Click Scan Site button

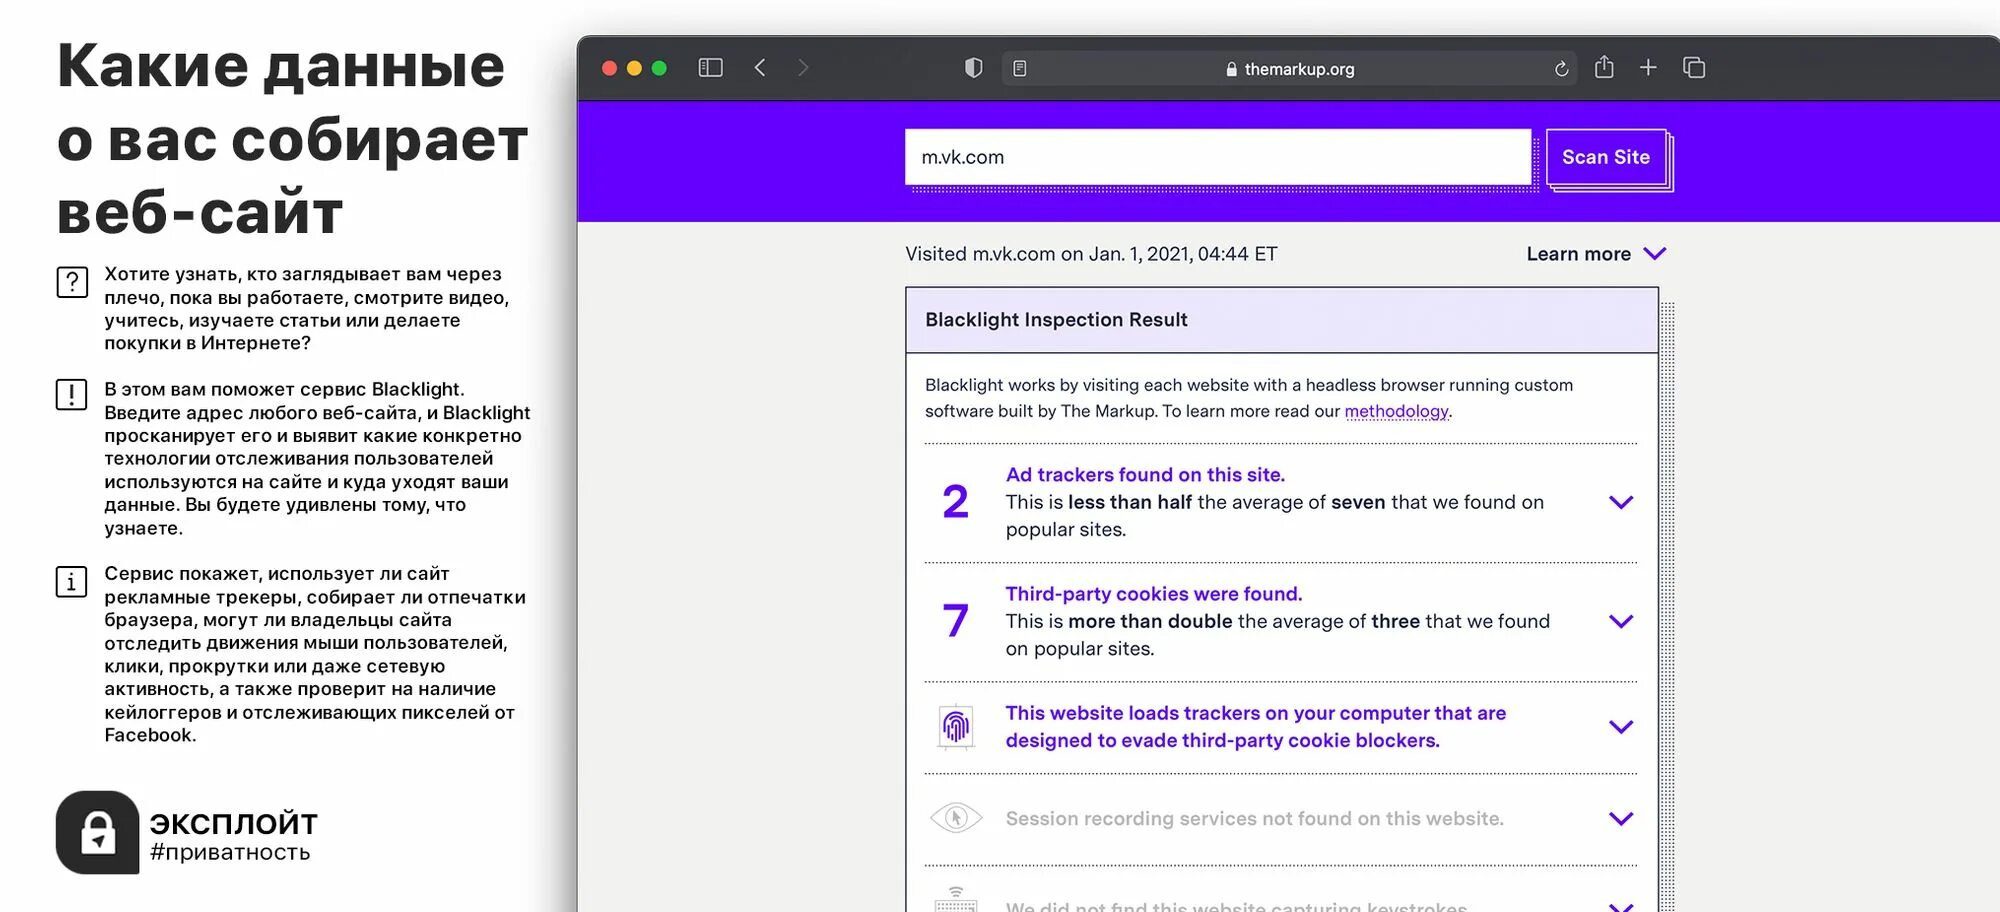pos(1606,157)
